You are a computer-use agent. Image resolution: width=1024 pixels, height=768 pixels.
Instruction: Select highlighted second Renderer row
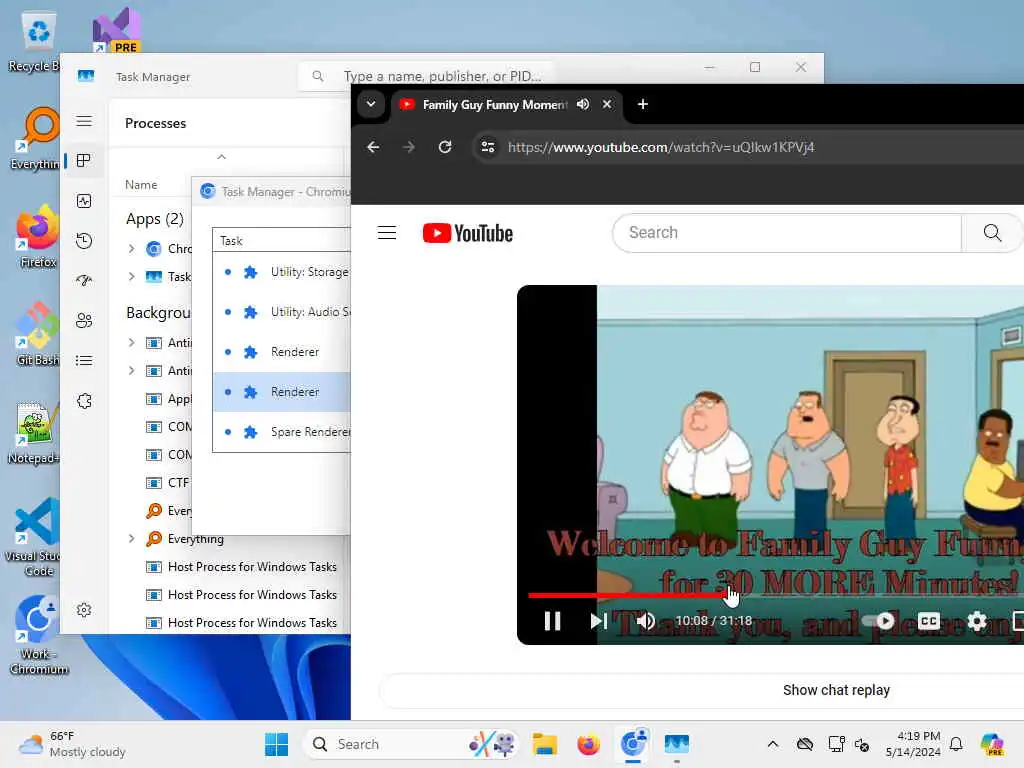click(282, 392)
